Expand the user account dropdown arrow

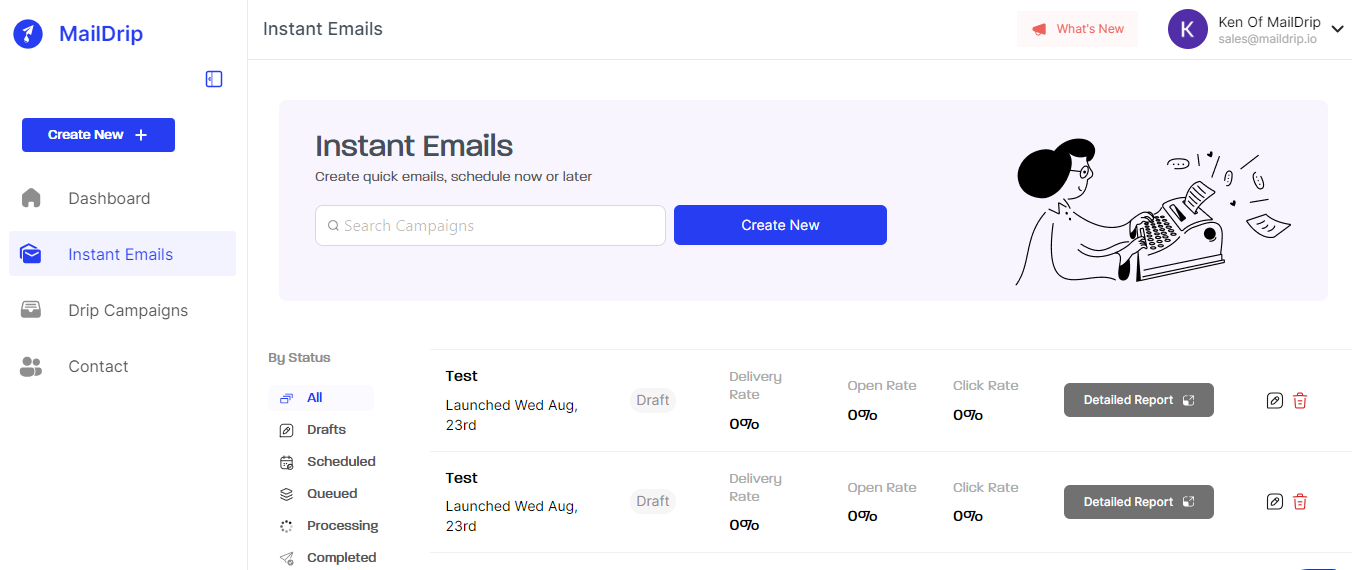pos(1338,29)
